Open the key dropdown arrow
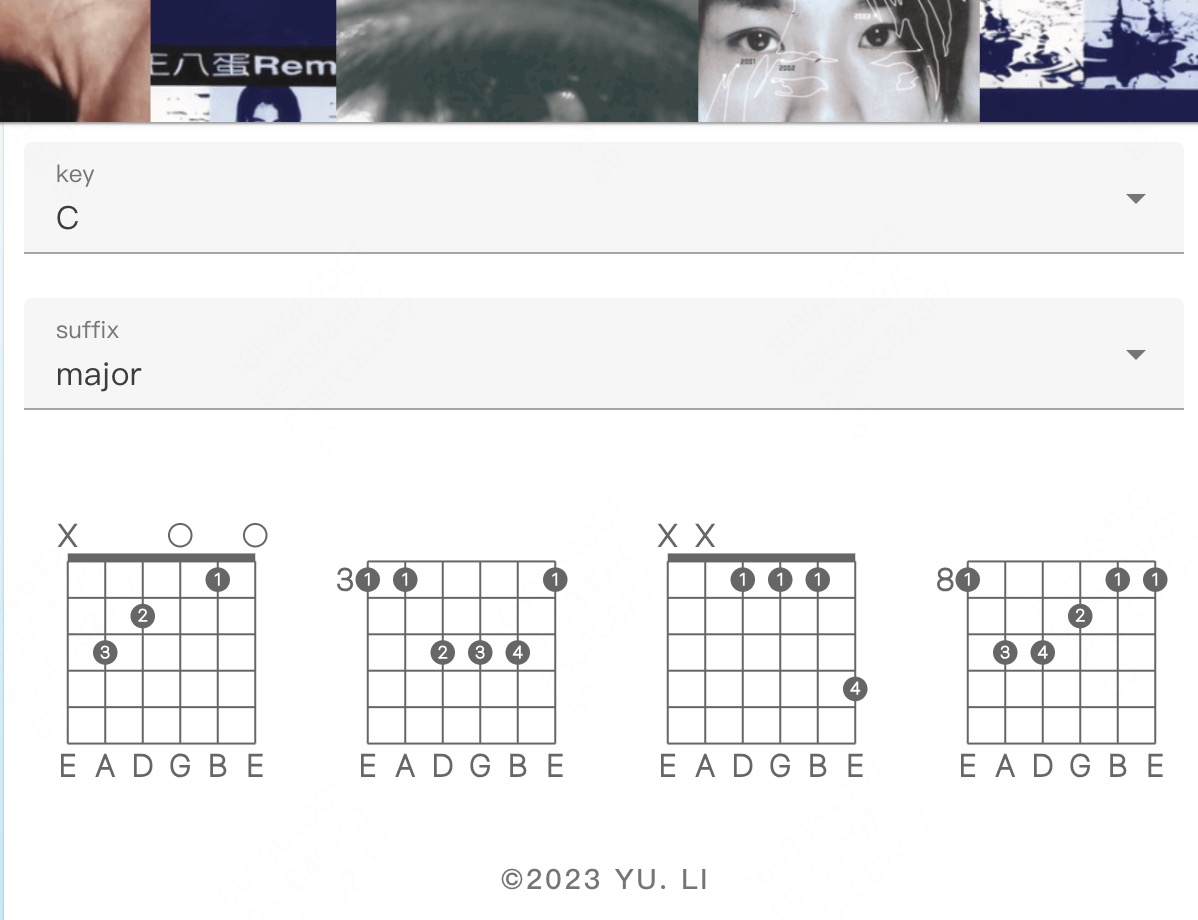1198x920 pixels. [x=1135, y=199]
